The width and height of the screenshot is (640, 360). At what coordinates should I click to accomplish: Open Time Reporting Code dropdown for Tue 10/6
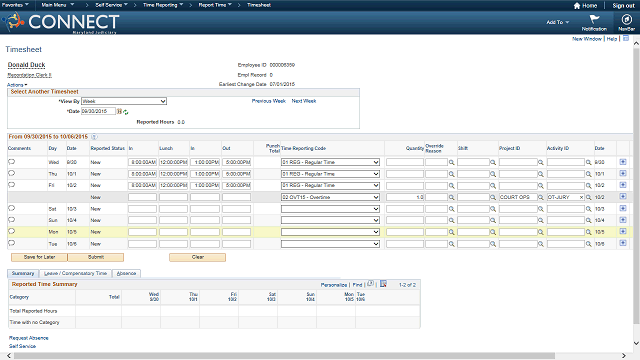pyautogui.click(x=330, y=244)
